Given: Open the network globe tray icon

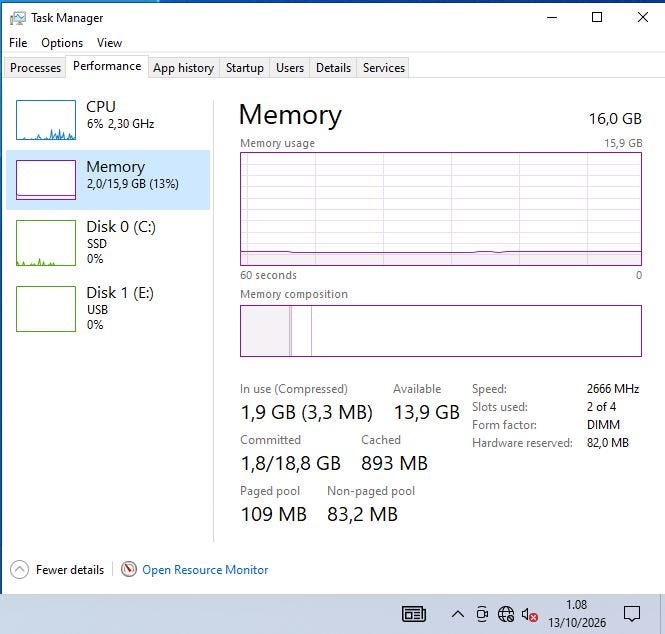Looking at the screenshot, I should (x=506, y=614).
